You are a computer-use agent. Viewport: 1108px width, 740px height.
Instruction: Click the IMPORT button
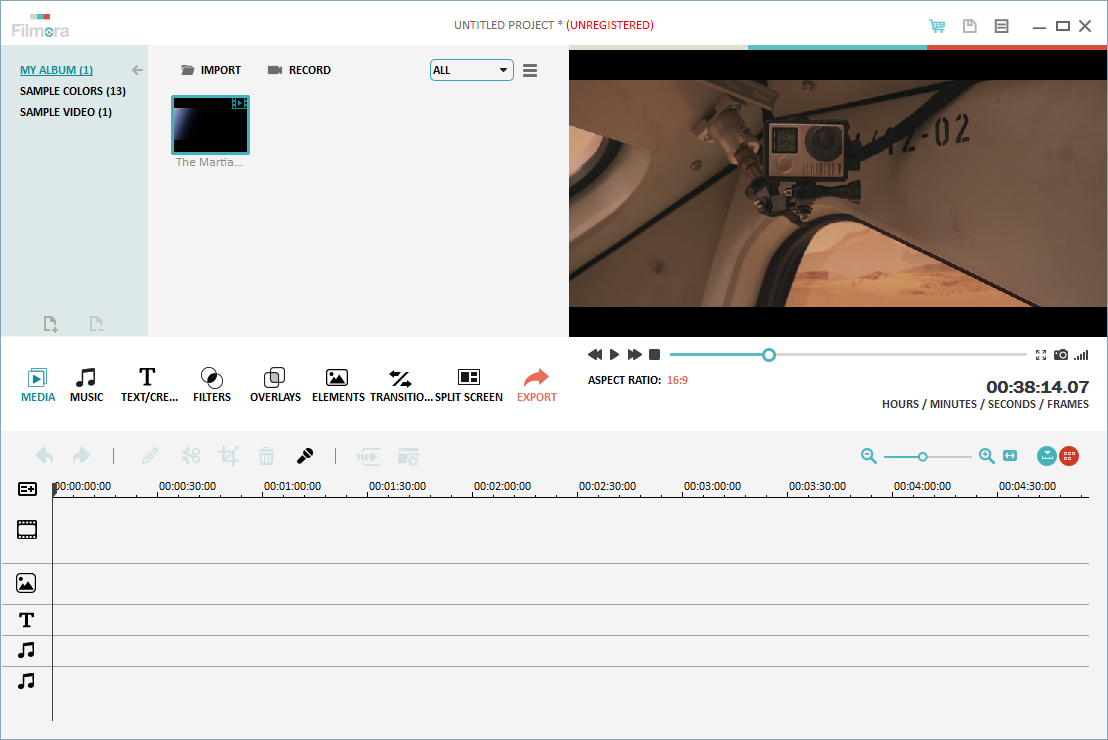(x=211, y=70)
